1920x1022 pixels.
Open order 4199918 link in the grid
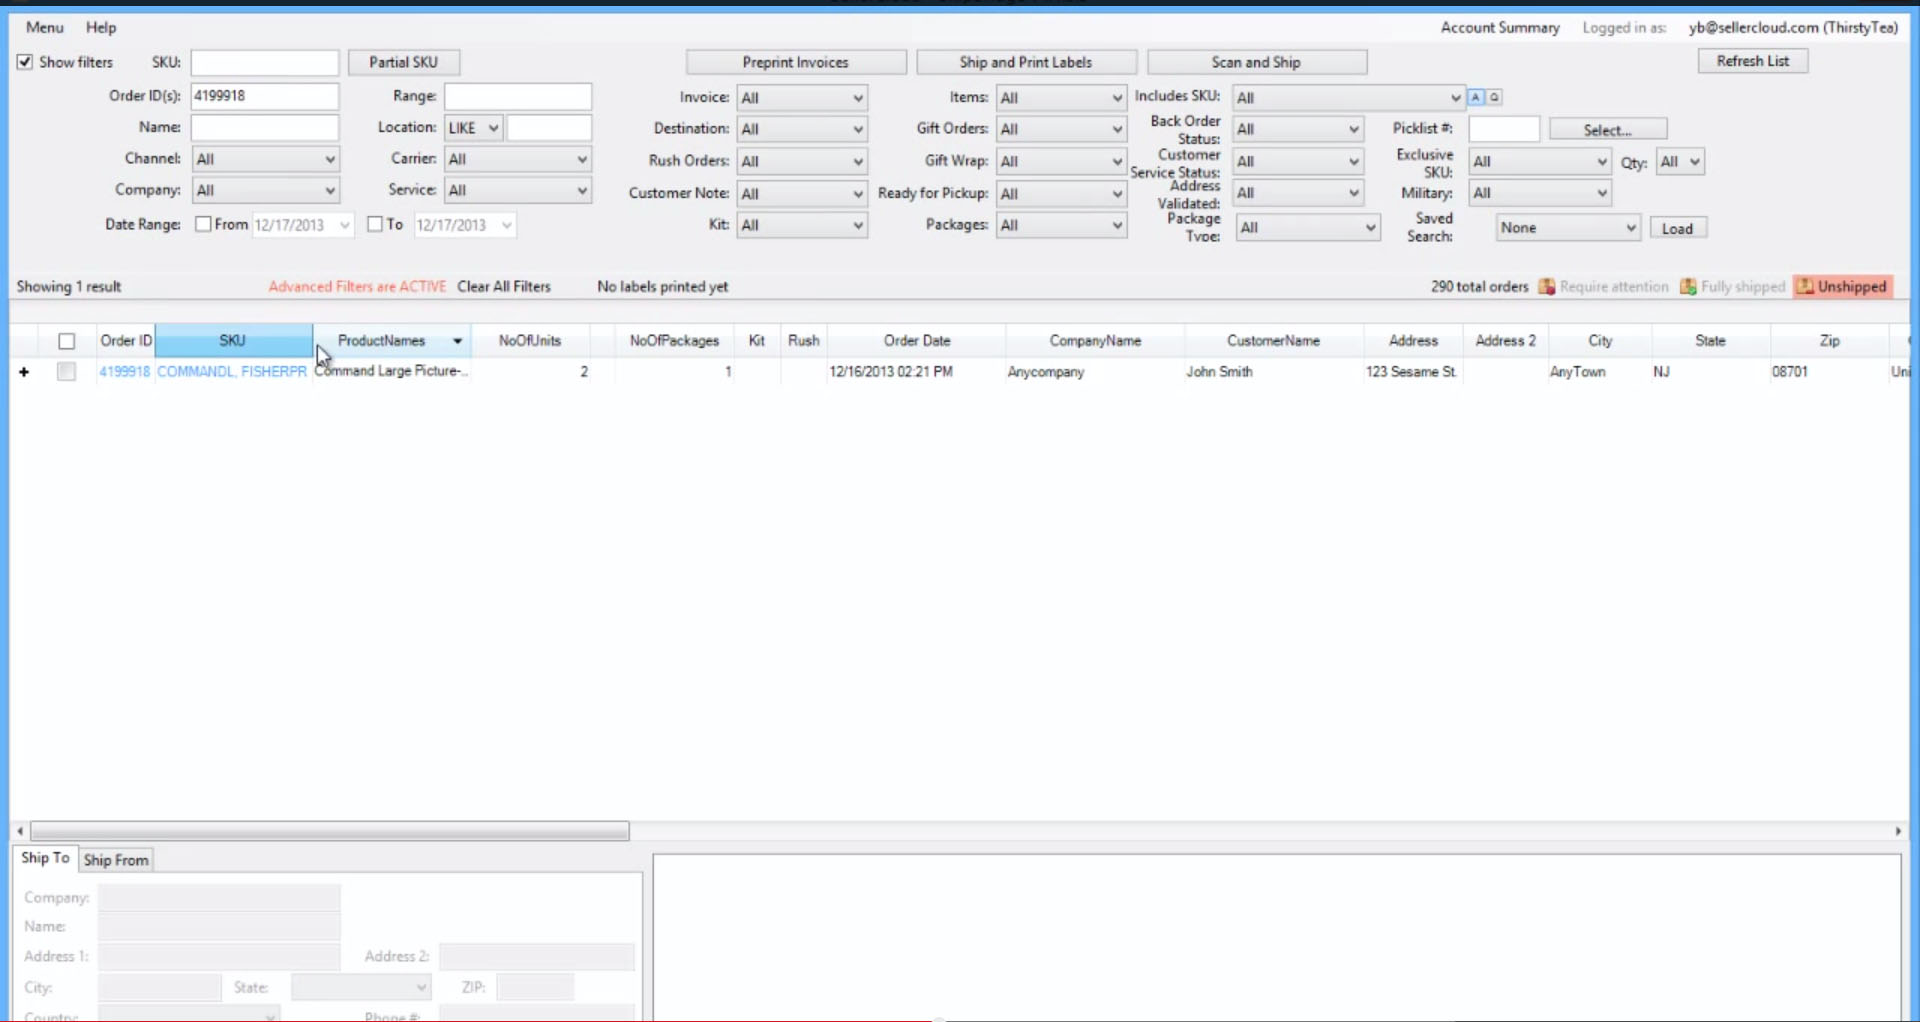[x=124, y=372]
